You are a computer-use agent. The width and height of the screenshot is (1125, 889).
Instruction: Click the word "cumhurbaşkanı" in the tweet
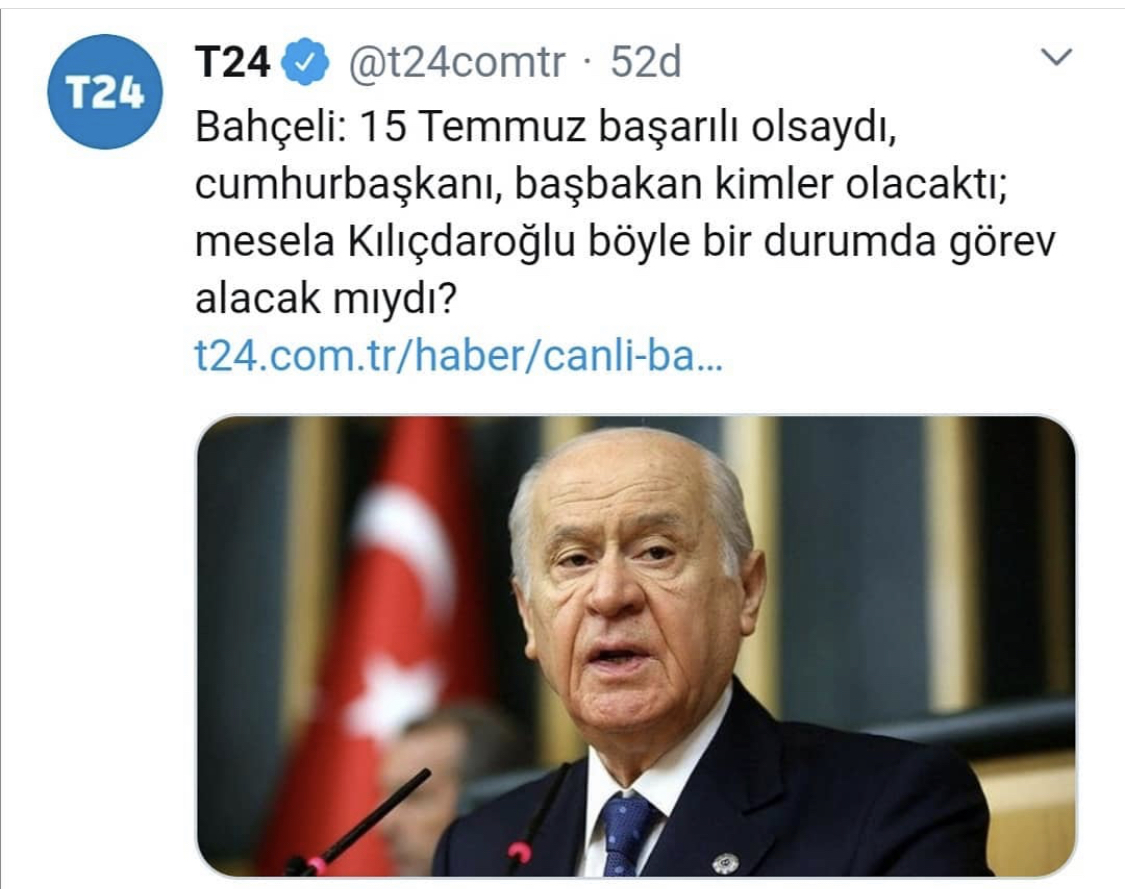349,186
